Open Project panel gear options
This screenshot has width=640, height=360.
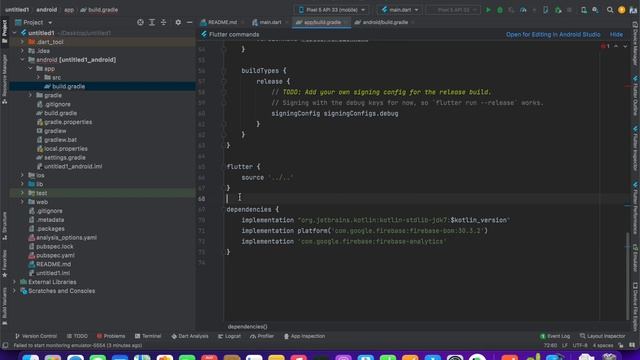[x=178, y=22]
